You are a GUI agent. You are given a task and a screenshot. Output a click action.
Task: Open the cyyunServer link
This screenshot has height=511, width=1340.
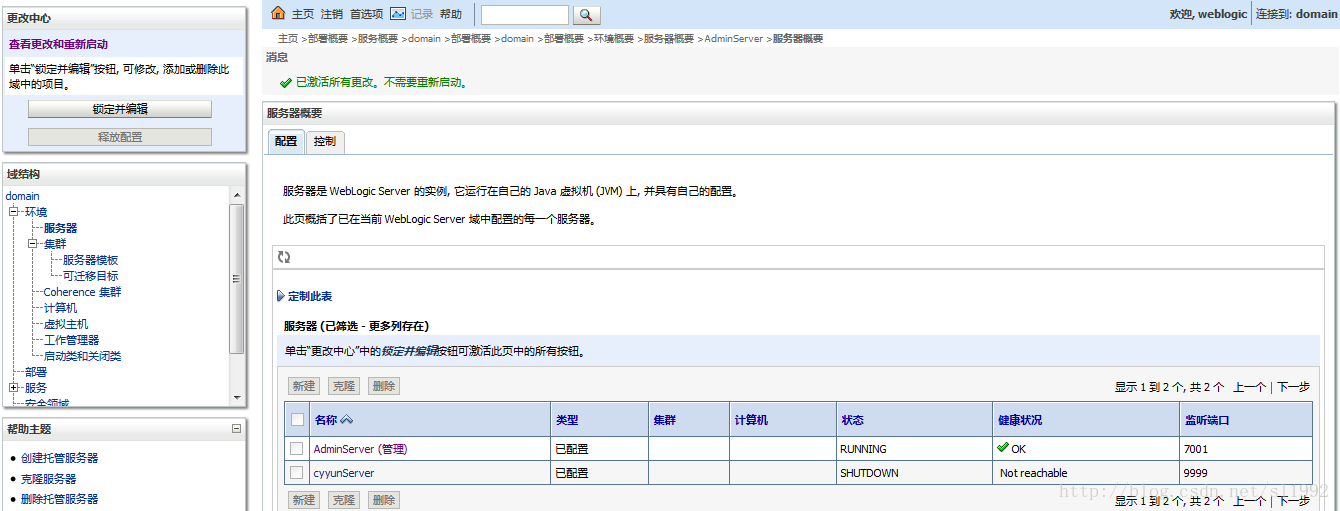coord(344,472)
